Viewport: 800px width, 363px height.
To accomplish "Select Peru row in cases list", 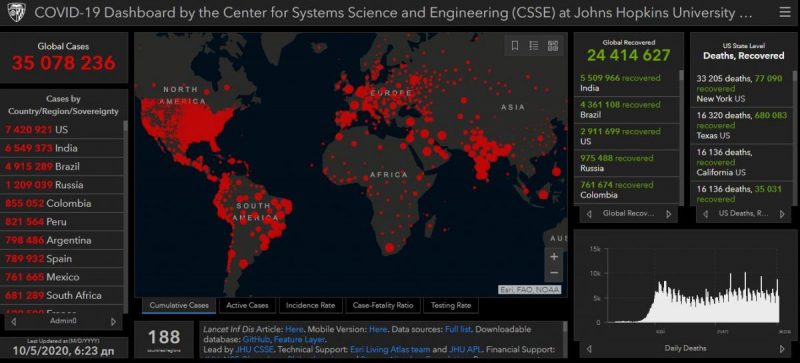I will 62,222.
